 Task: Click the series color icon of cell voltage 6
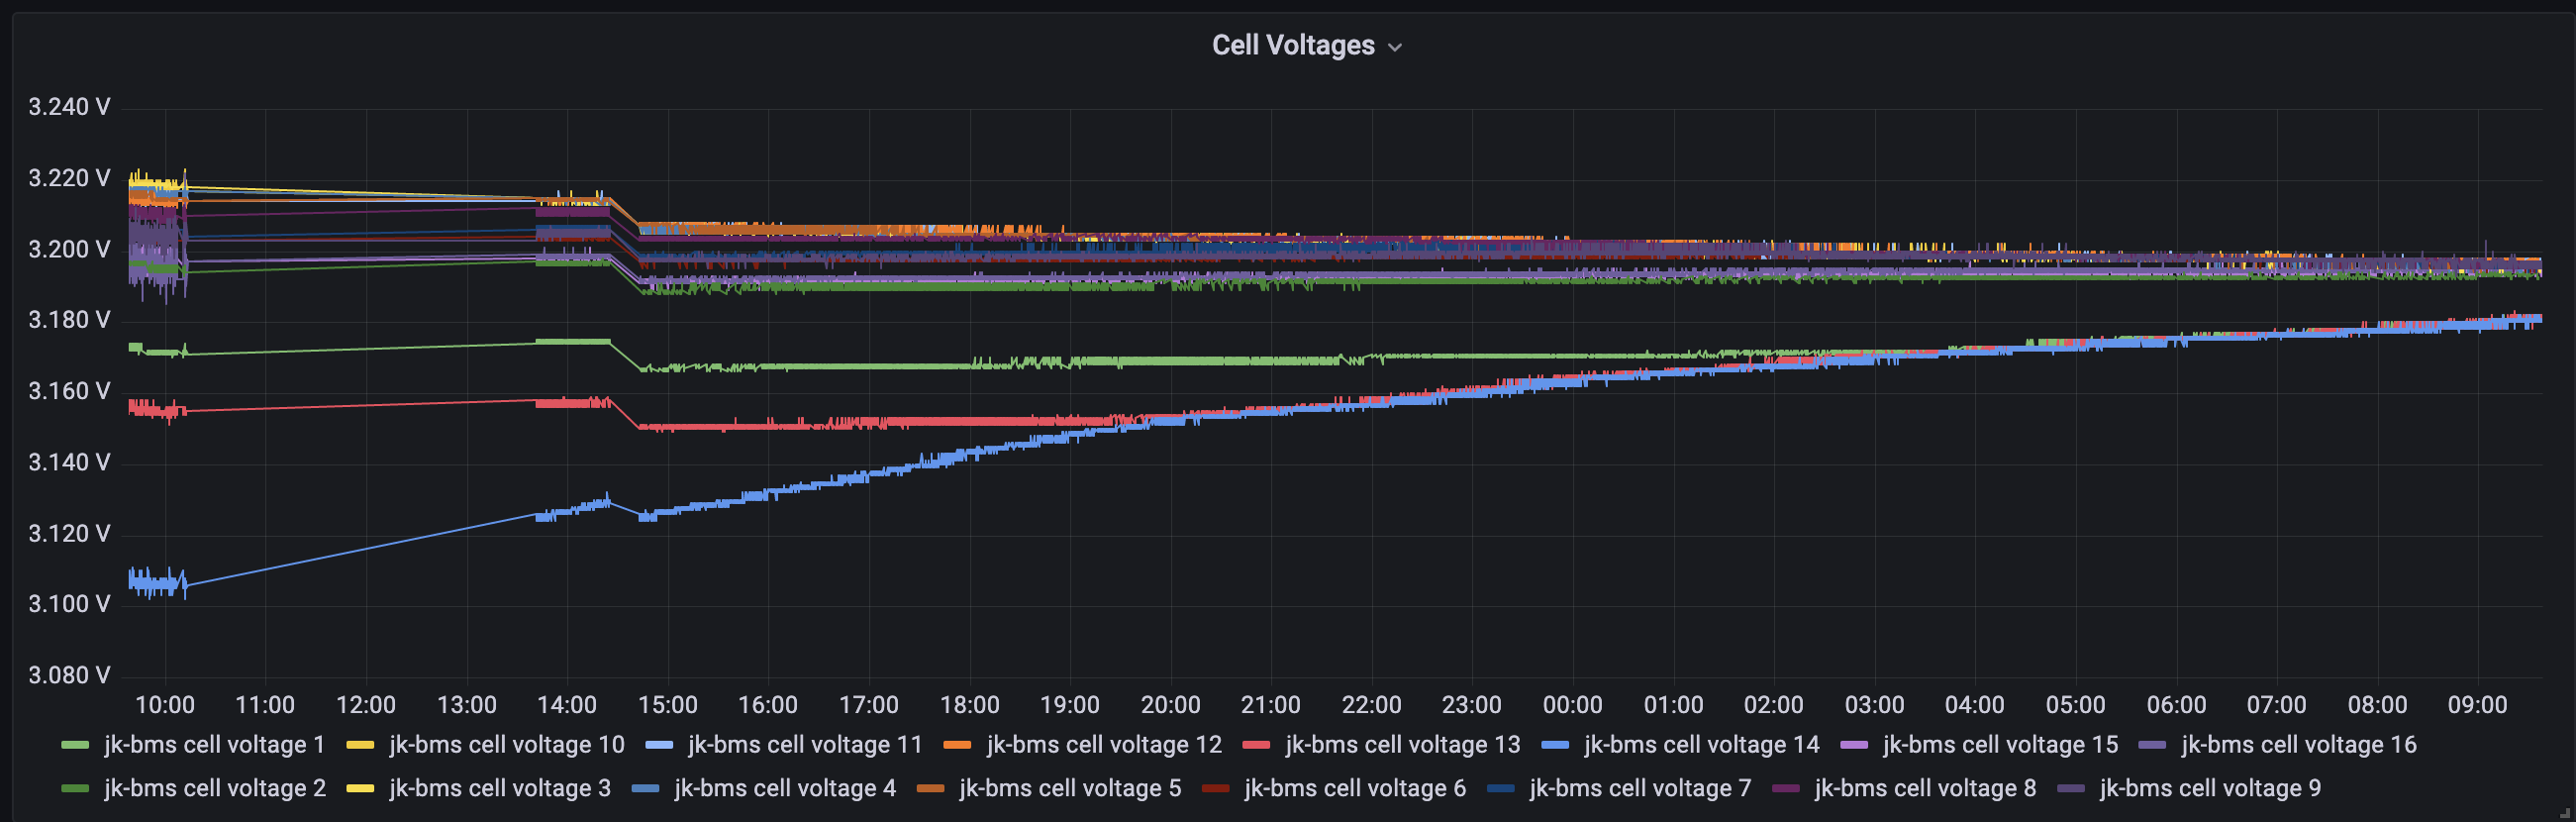click(1215, 789)
